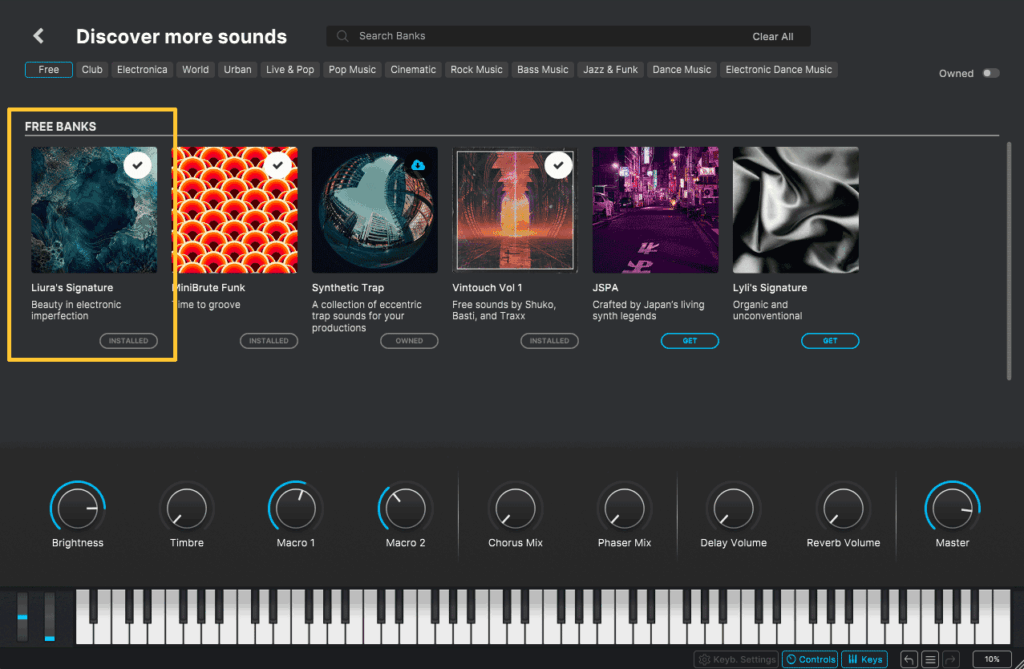Select the Live & Pop filter tag
This screenshot has height=669, width=1024.
[x=290, y=69]
